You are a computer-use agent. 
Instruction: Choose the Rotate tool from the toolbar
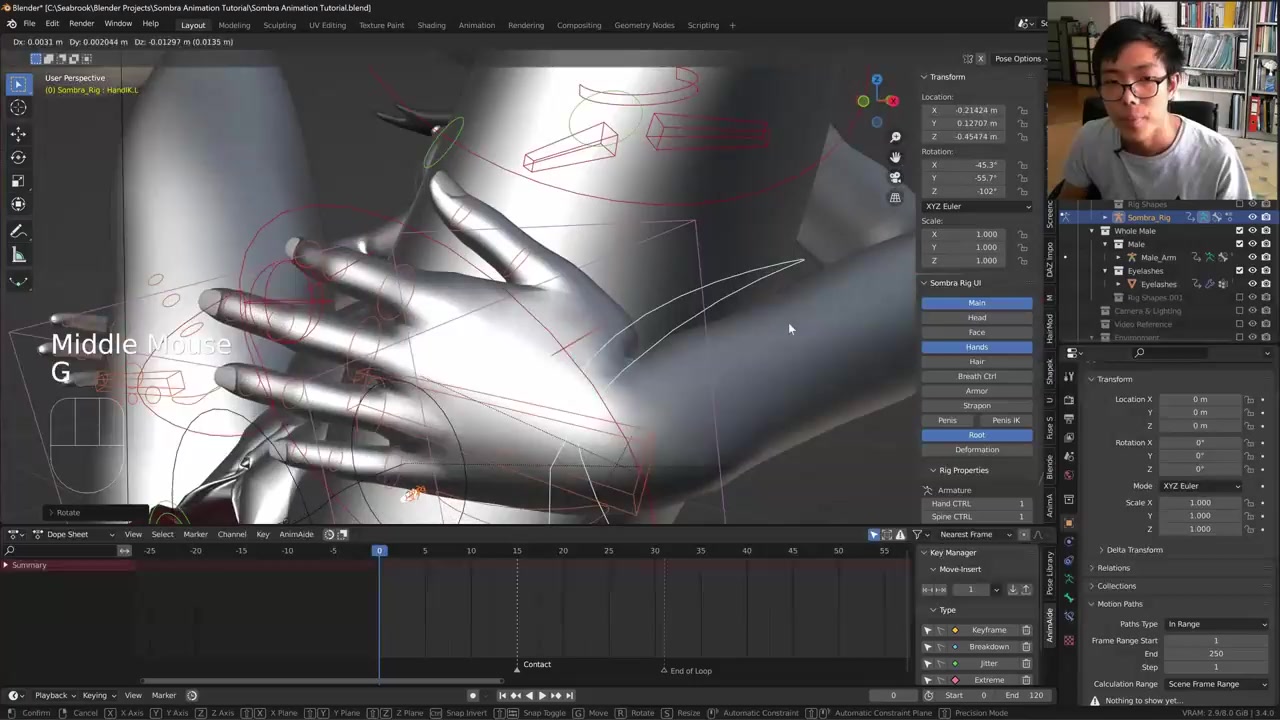(18, 157)
